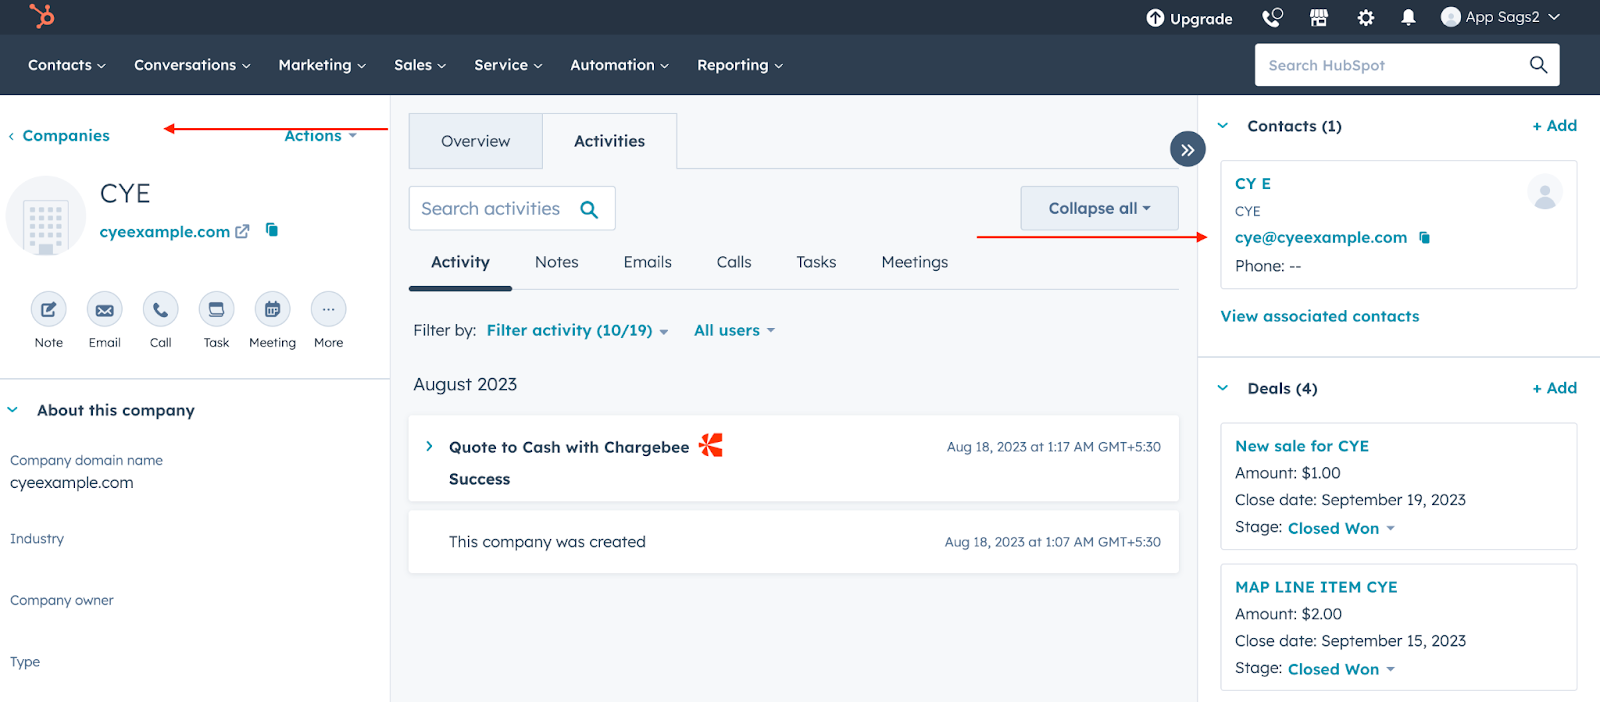Log a call with Call icon
The image size is (1600, 702).
tap(160, 310)
